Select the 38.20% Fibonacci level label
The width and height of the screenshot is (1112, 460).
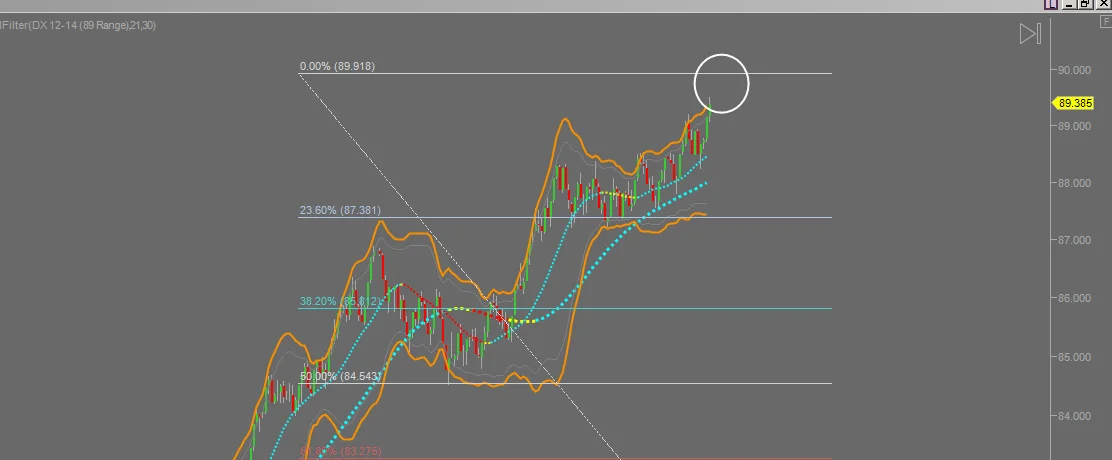click(340, 301)
